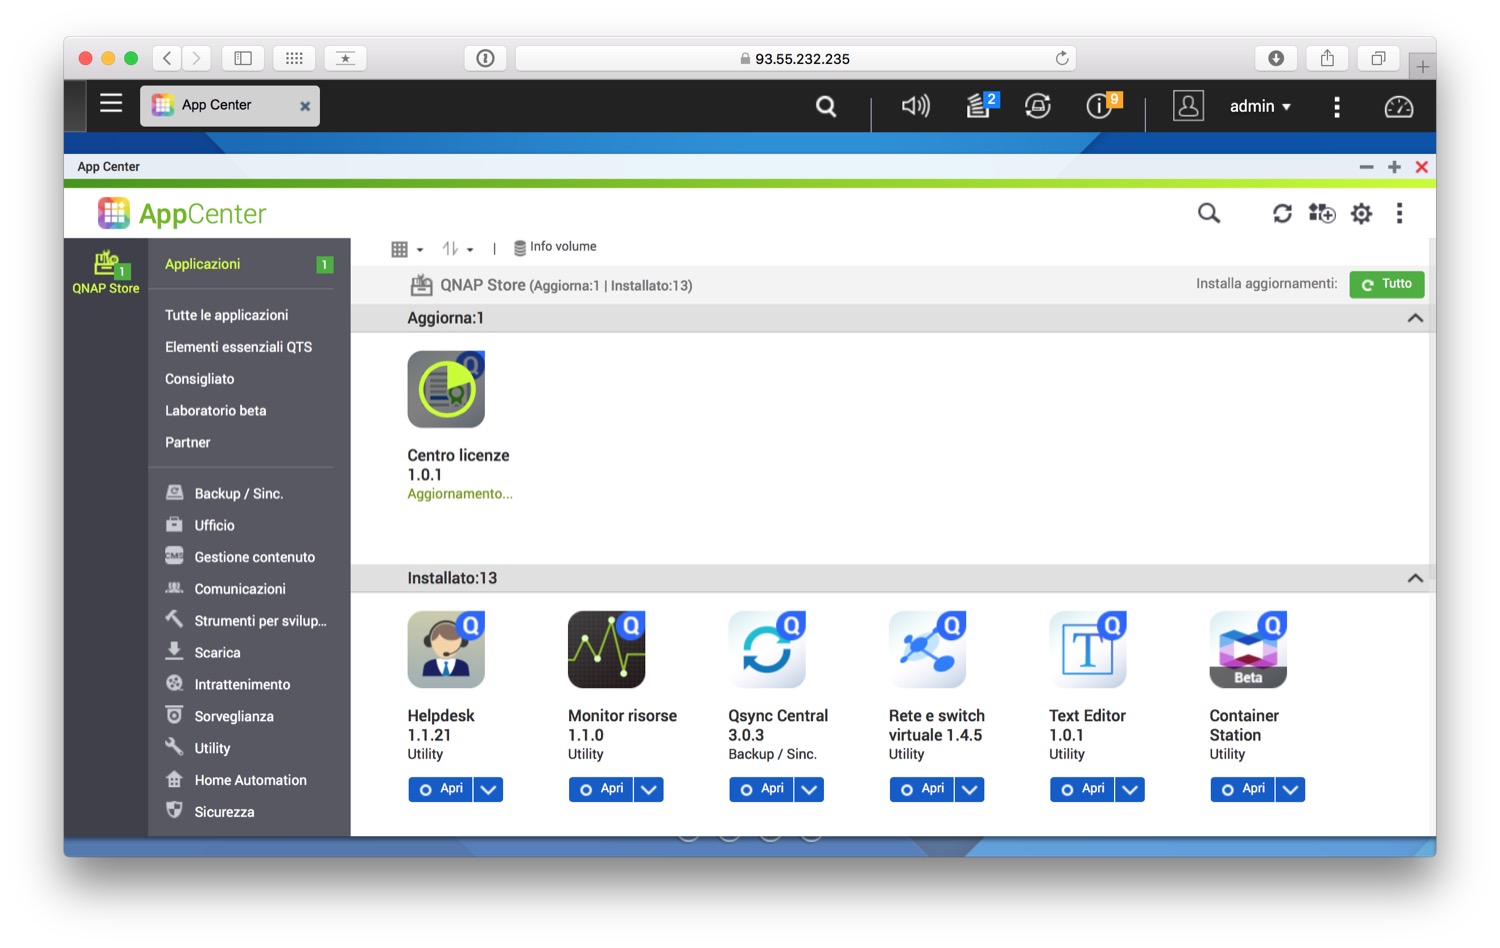The height and width of the screenshot is (948, 1500).
Task: Click the manual install app icon
Action: click(x=1322, y=213)
